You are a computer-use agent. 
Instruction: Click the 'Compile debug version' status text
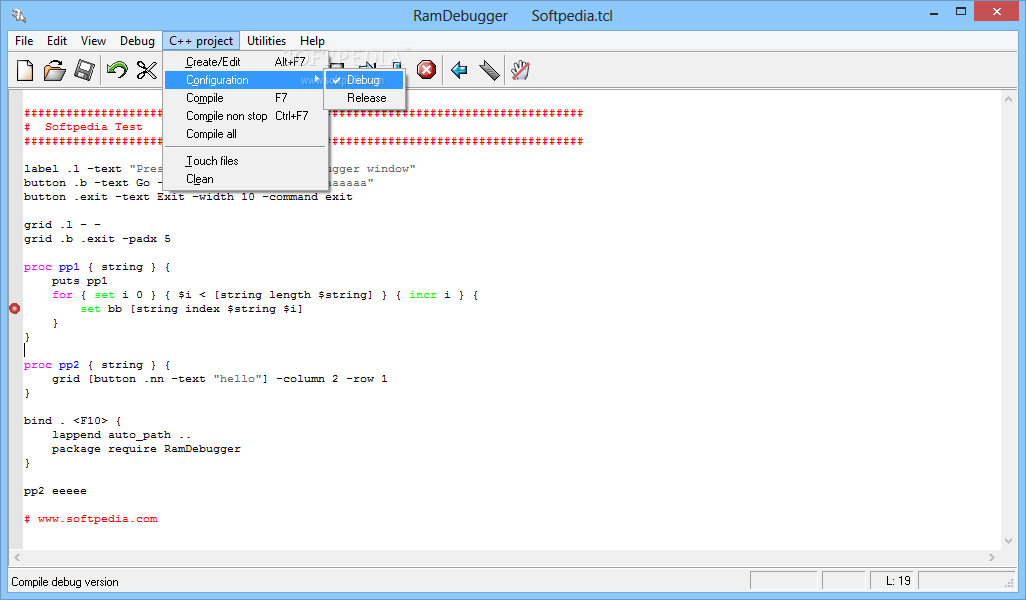[x=65, y=582]
